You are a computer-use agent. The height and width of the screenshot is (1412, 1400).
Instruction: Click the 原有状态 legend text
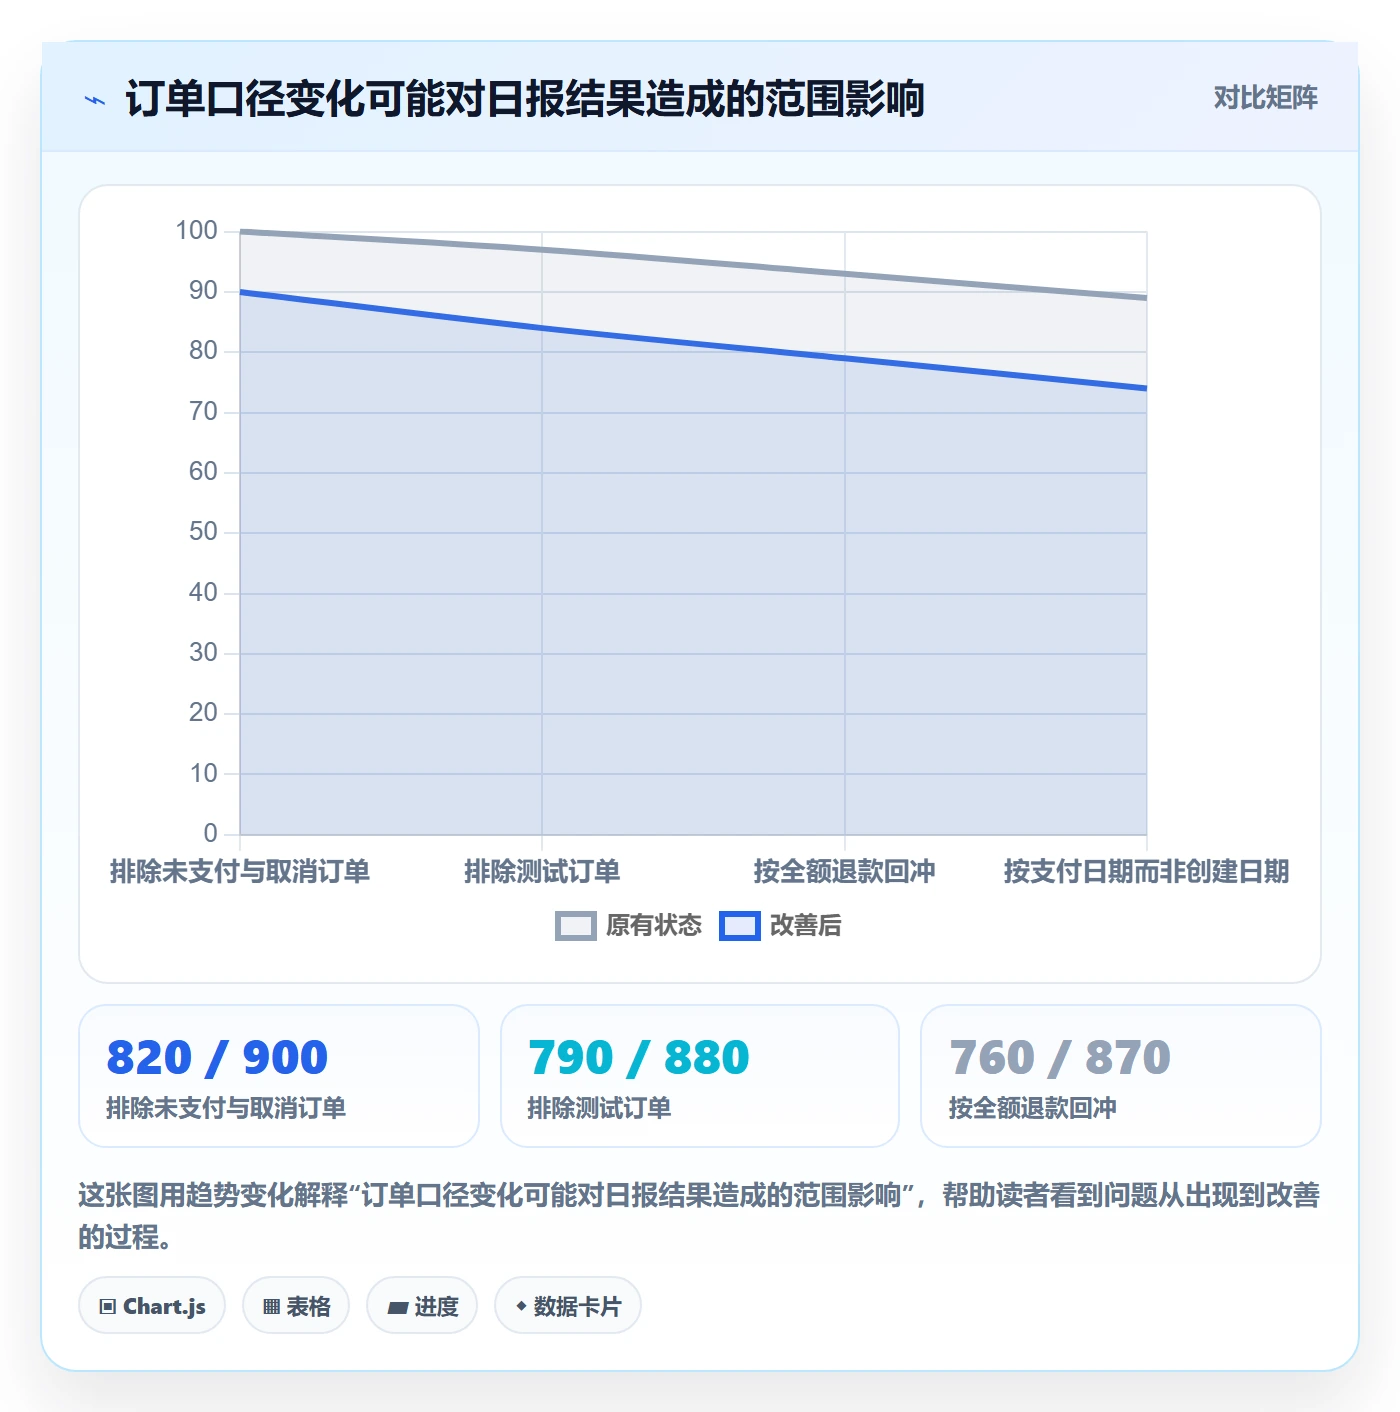(653, 926)
